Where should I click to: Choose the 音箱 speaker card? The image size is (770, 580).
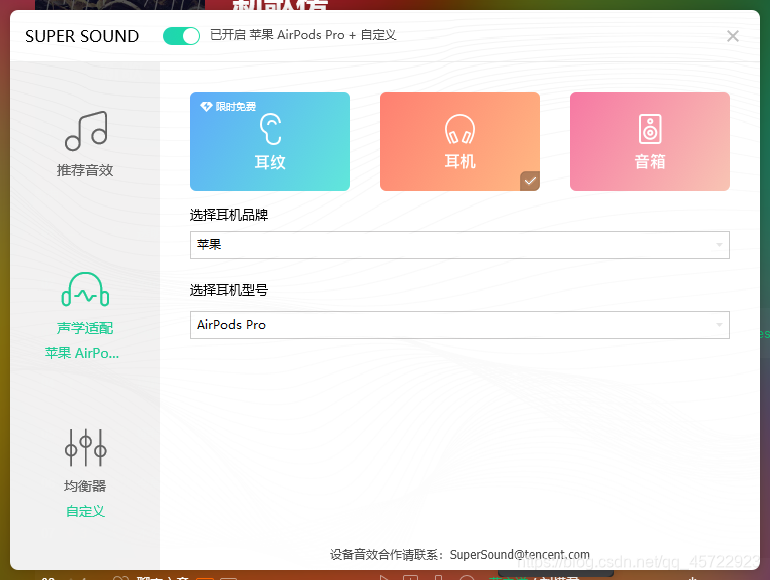[x=650, y=141]
